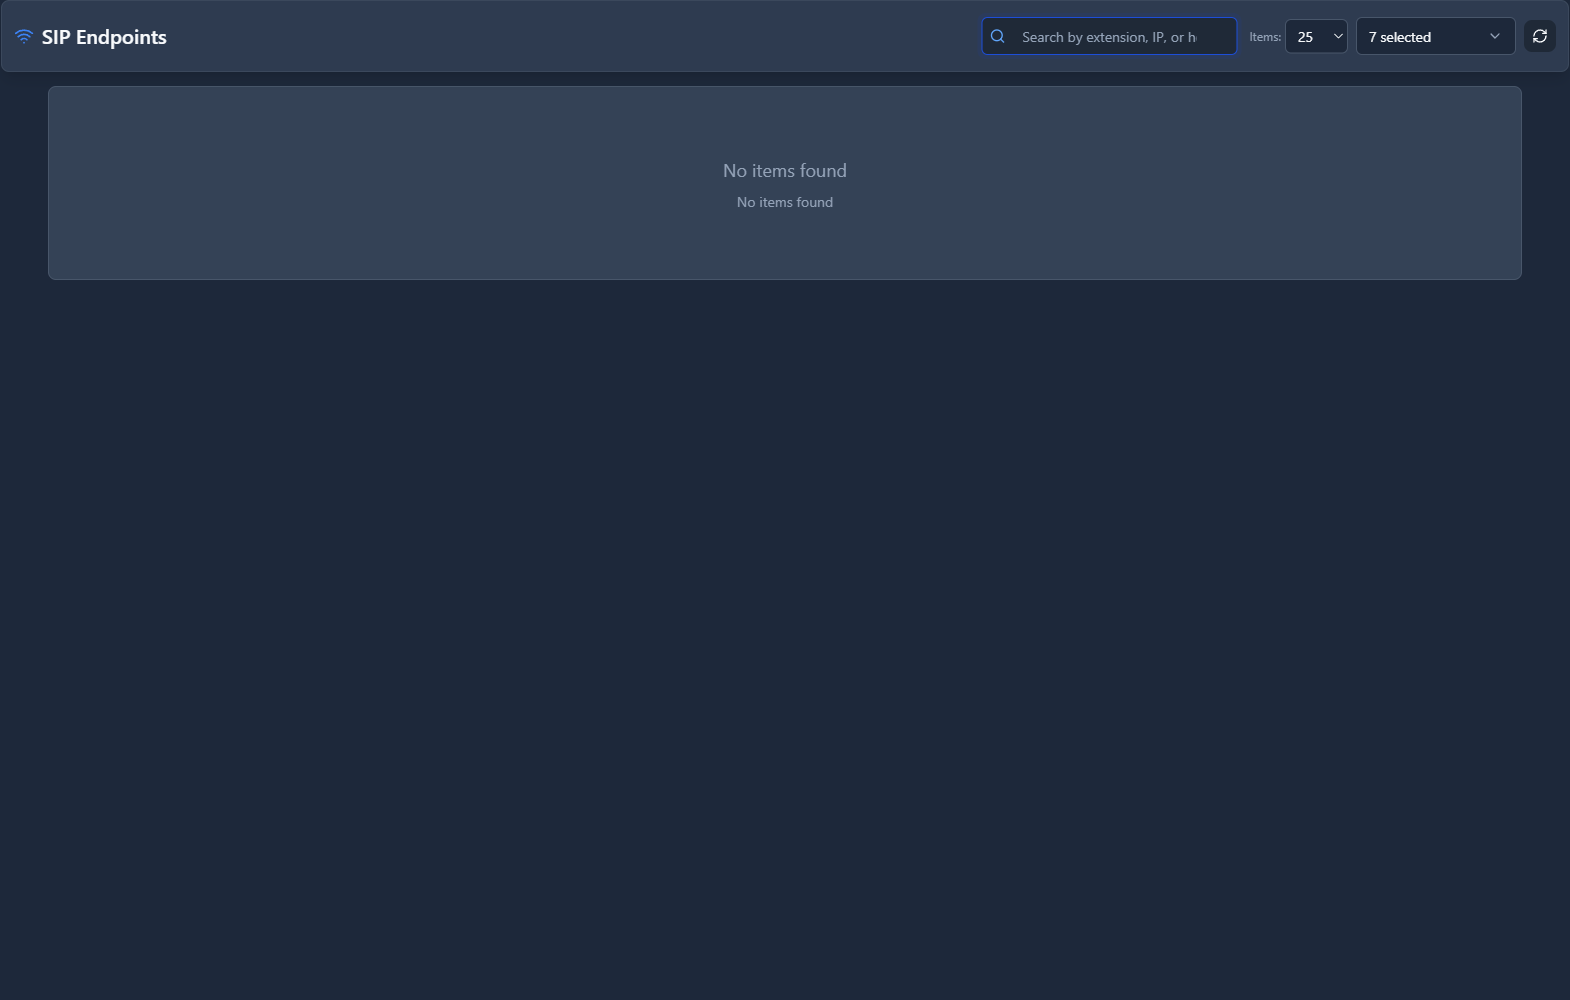Click the empty results panel left of message

click(x=350, y=183)
